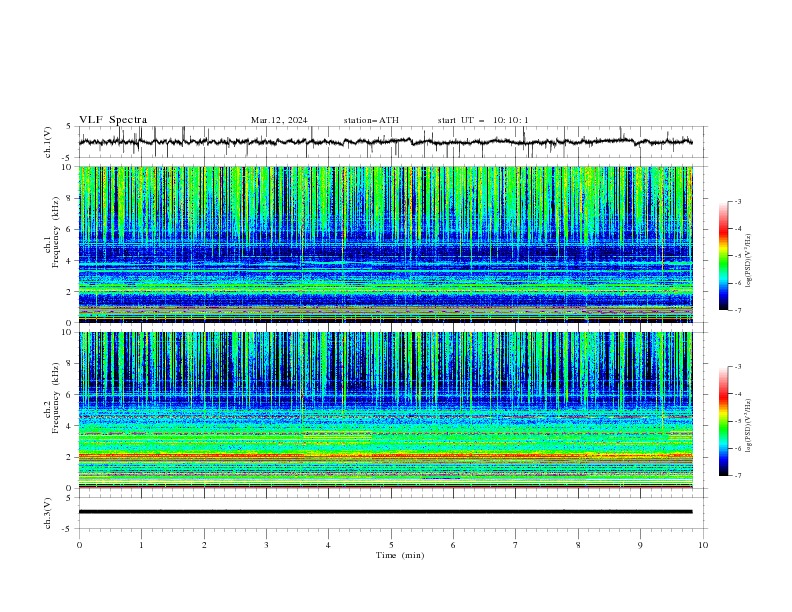Click the time axis tick label "6"
The width and height of the screenshot is (792, 612).
pyautogui.click(x=453, y=545)
